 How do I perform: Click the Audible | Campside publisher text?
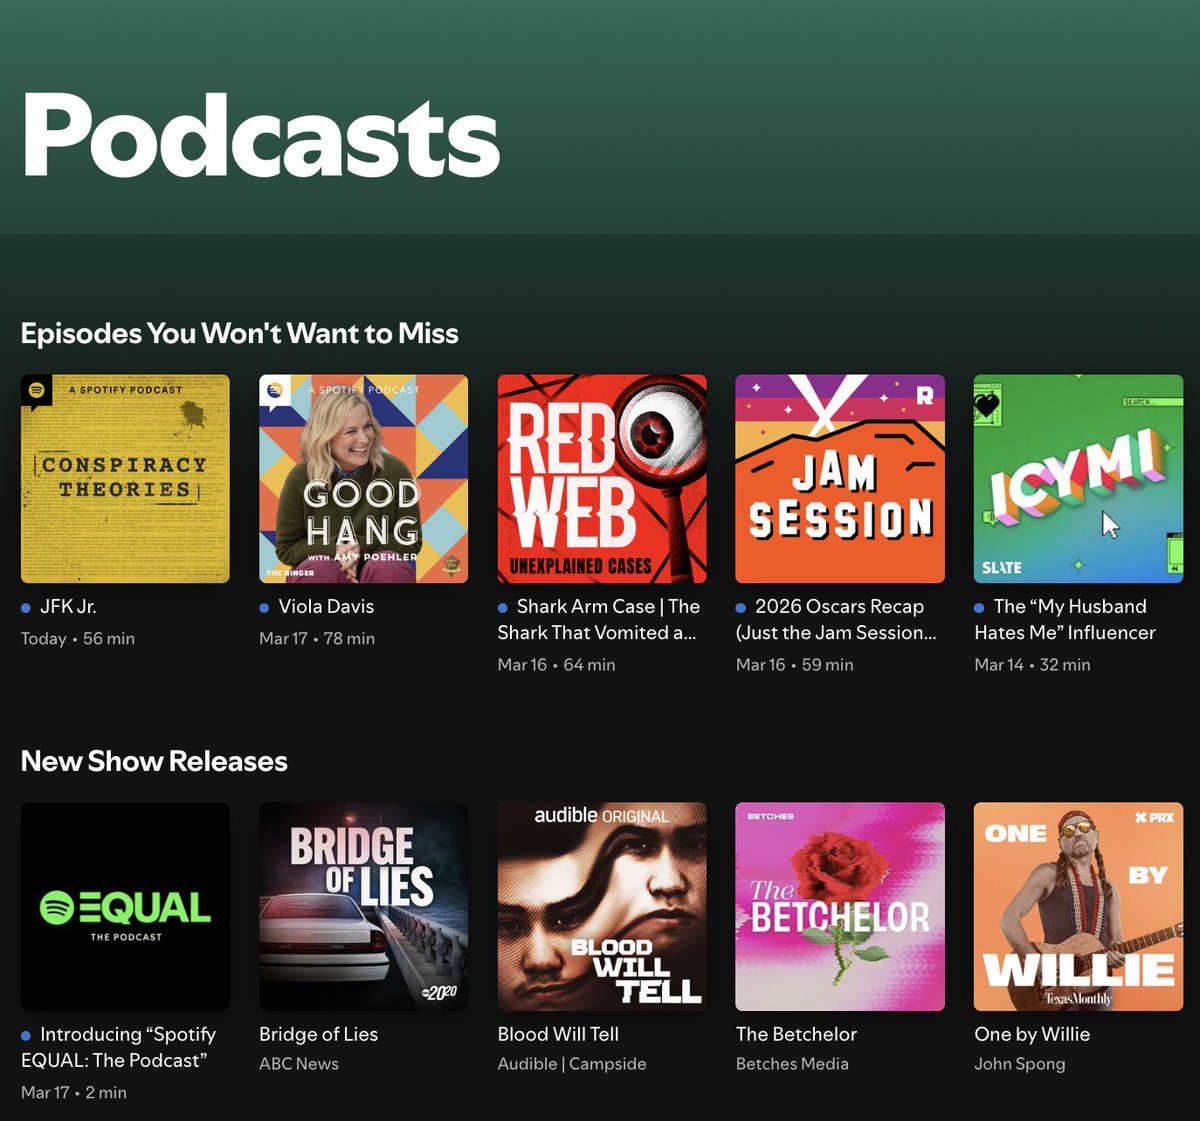572,1064
